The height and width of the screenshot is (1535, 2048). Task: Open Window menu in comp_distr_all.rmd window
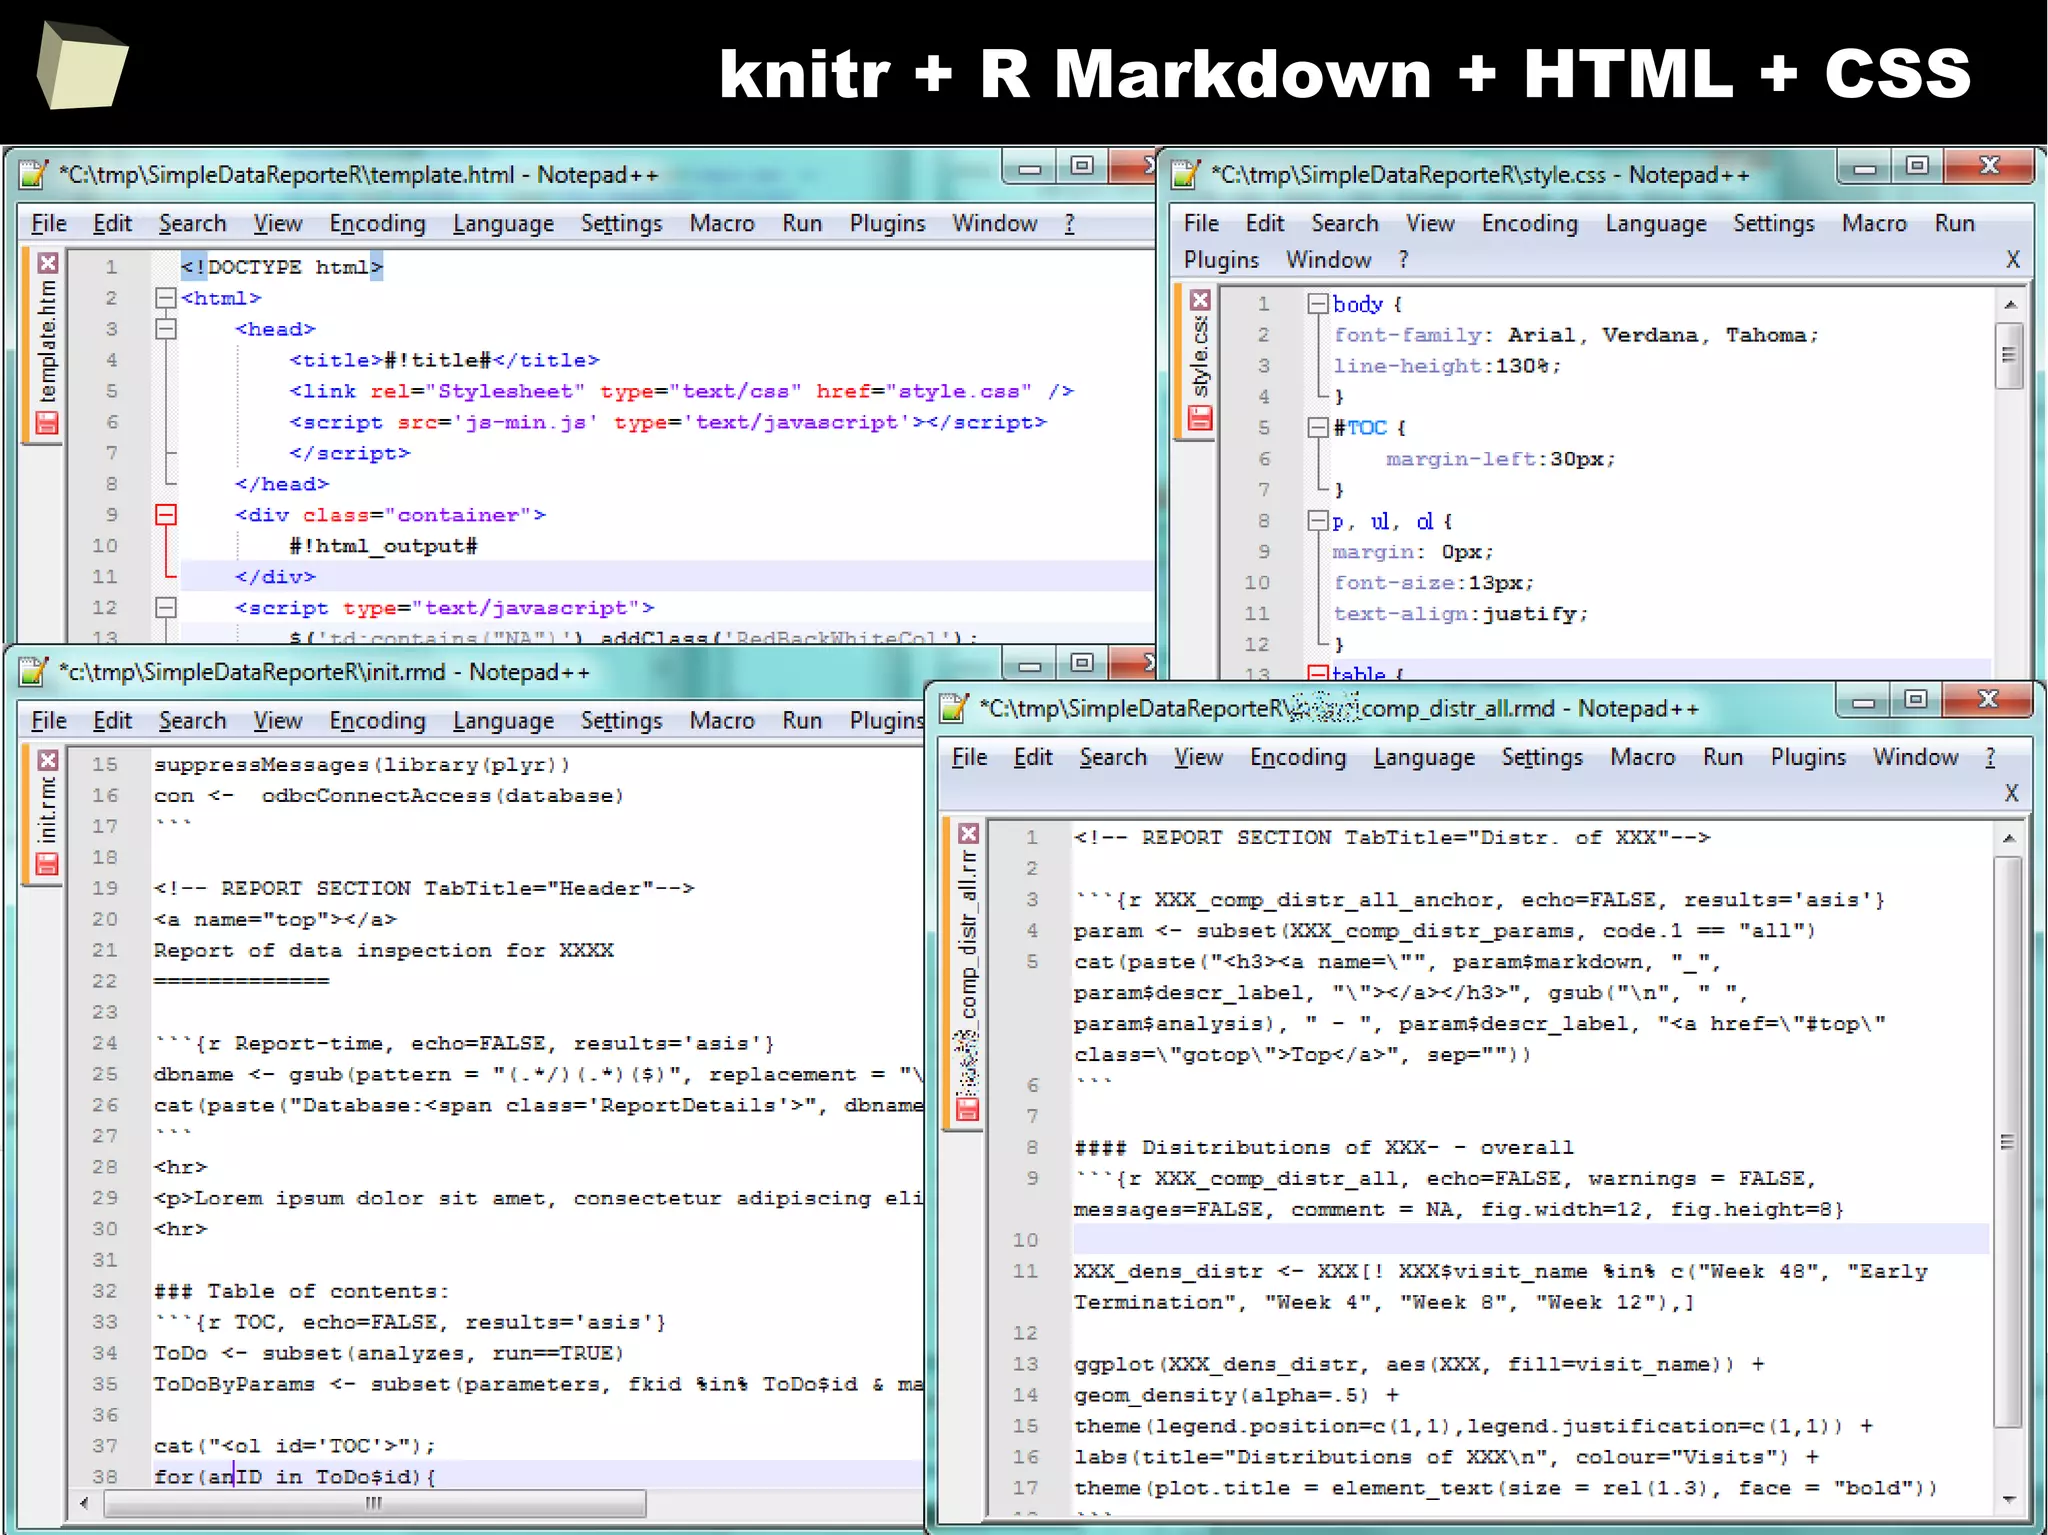coord(1915,757)
